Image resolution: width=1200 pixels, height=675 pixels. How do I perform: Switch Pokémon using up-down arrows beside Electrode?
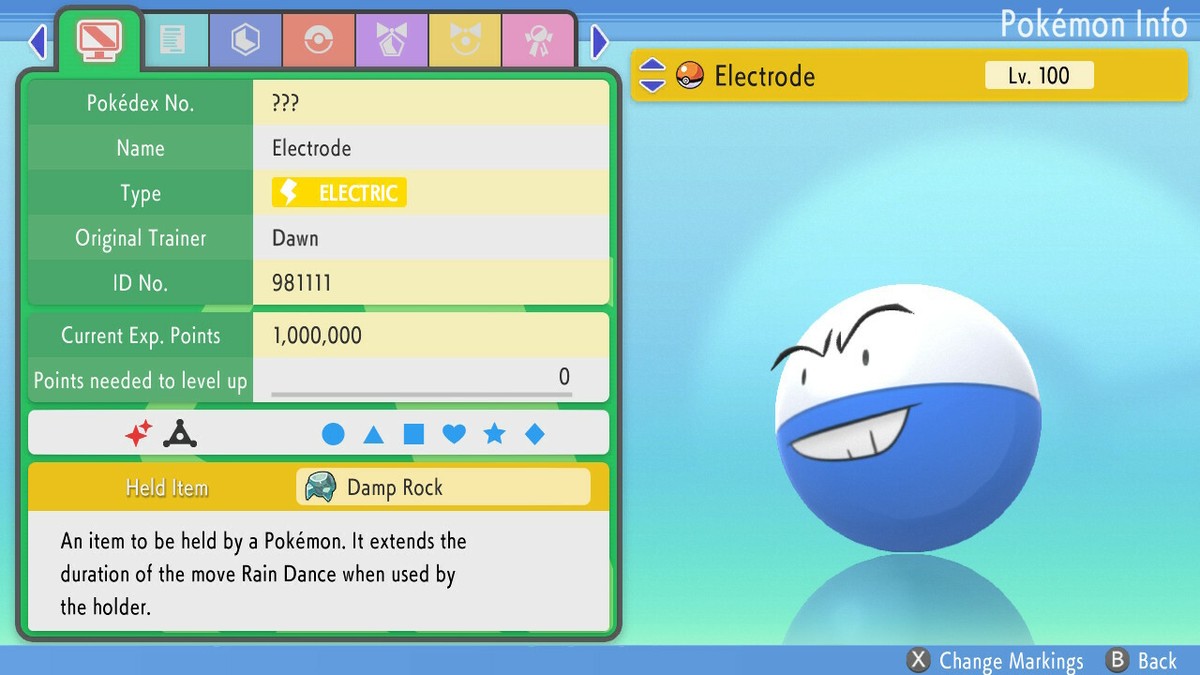click(652, 75)
